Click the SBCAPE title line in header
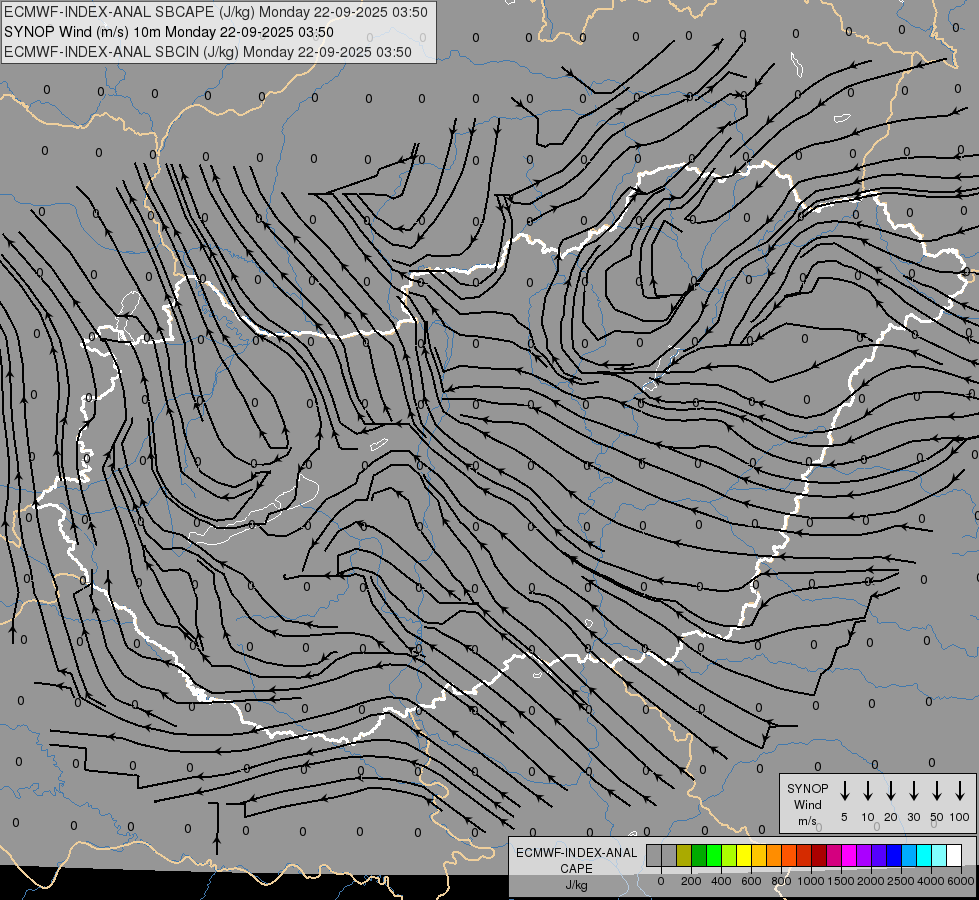This screenshot has height=900, width=979. coord(216,12)
